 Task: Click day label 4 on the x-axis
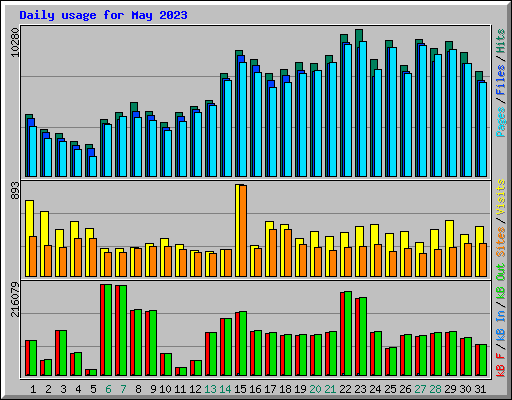pos(78,389)
